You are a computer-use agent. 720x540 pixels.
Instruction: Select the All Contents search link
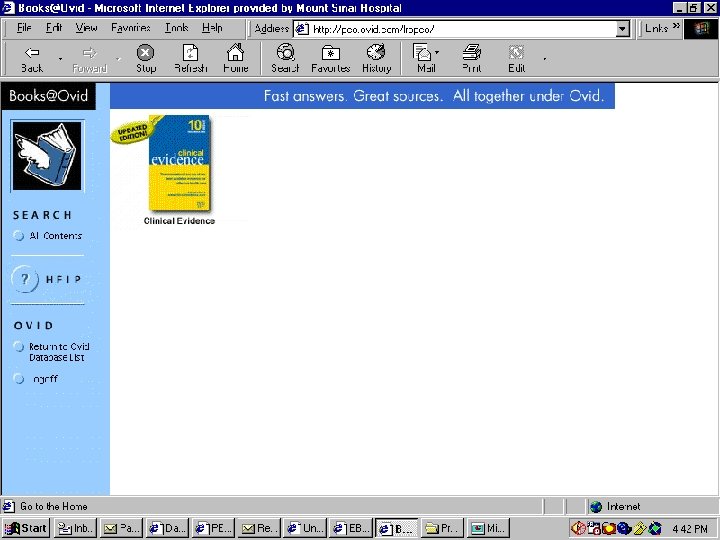click(x=55, y=236)
